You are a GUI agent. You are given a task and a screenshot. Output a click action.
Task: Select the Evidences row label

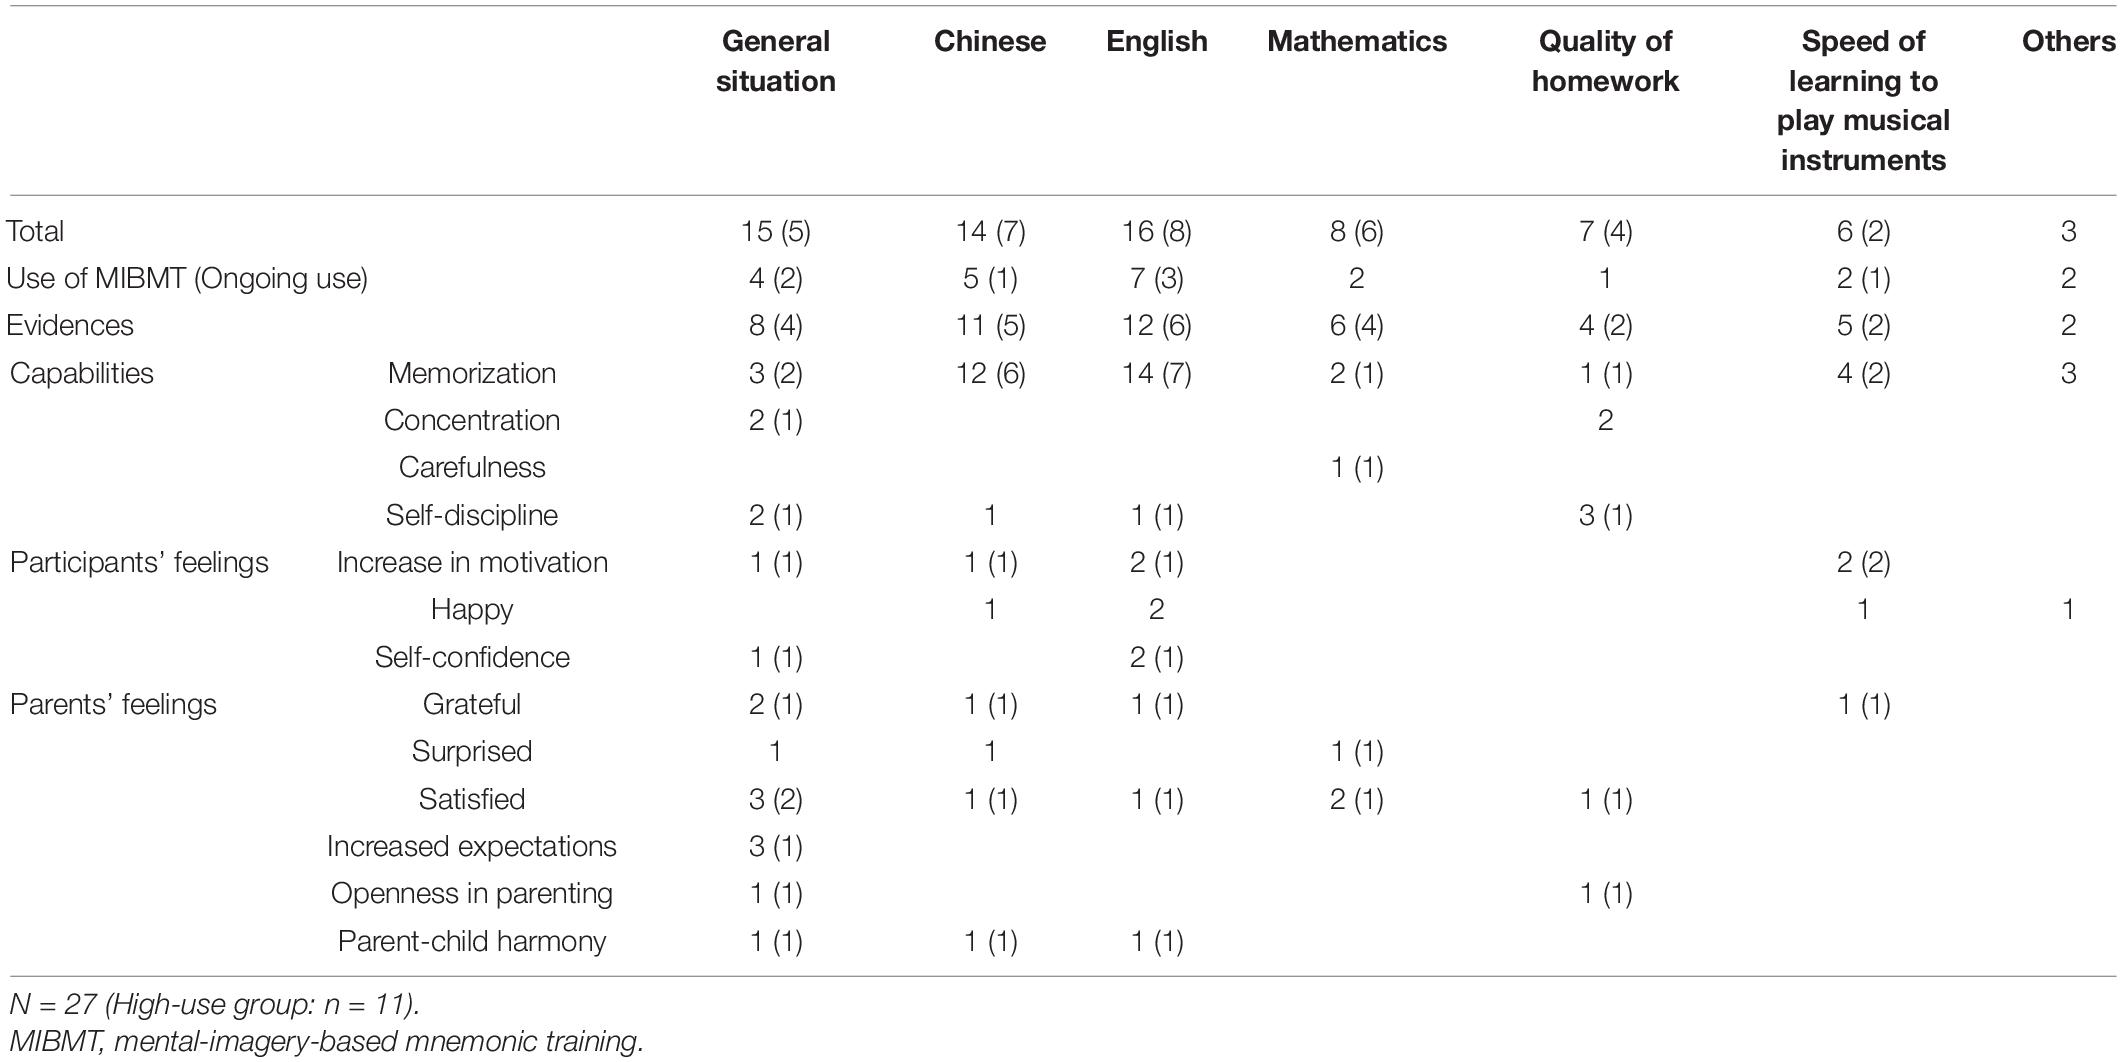point(70,325)
